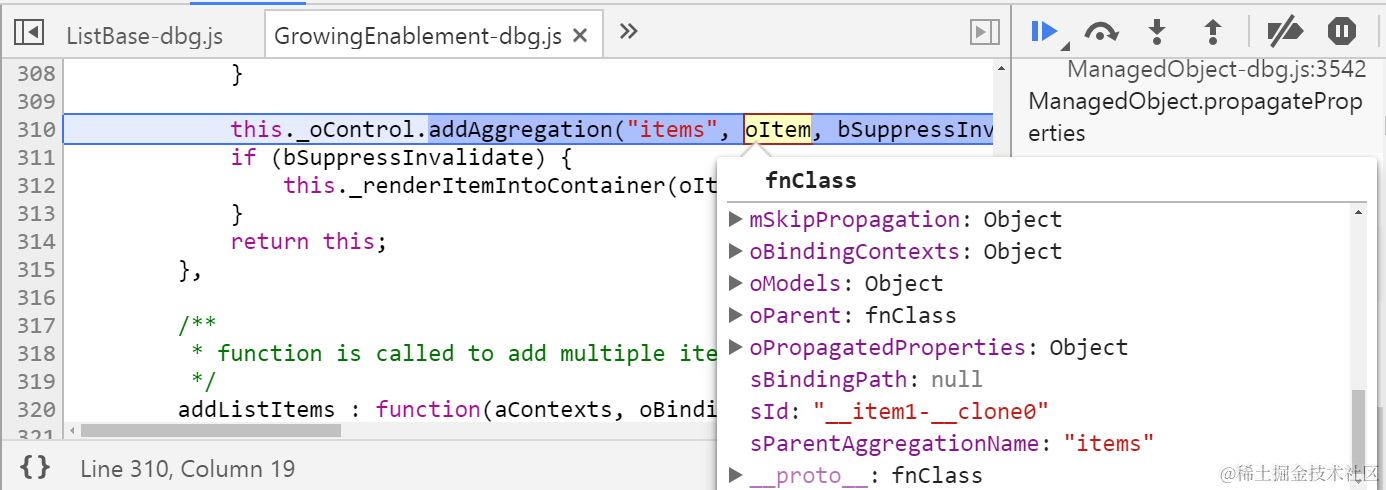Switch to ListBase-dbg.js tab
Viewport: 1386px width, 490px height.
tap(144, 36)
